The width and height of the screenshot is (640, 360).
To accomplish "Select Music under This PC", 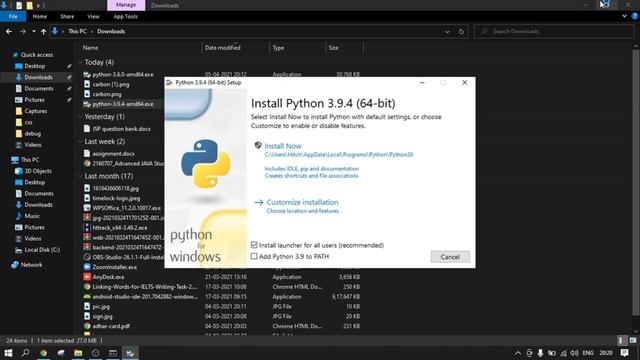I will coord(32,216).
